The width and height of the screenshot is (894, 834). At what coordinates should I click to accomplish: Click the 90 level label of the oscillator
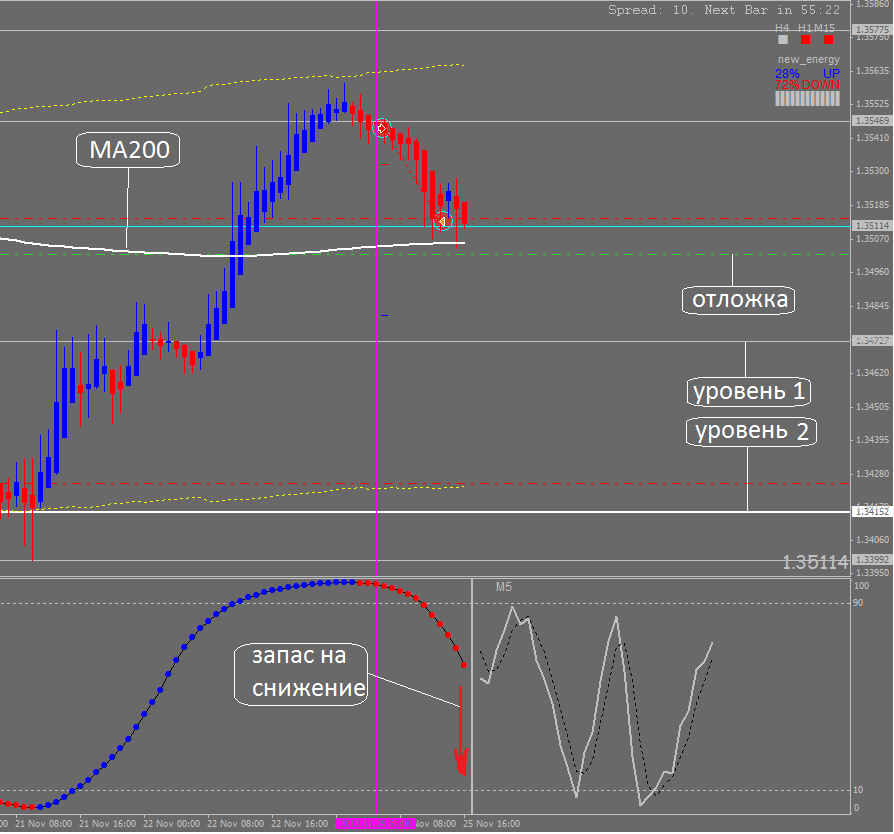[858, 603]
